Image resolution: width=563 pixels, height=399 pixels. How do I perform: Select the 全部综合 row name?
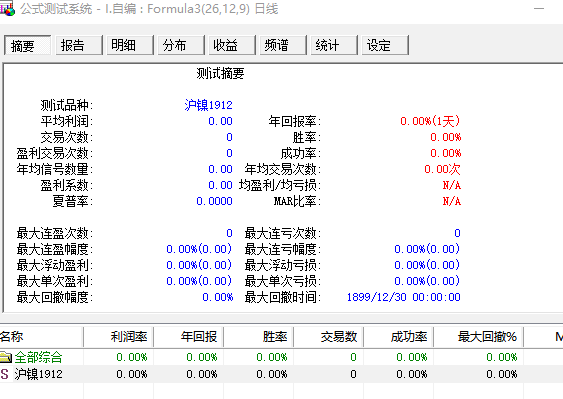point(38,357)
